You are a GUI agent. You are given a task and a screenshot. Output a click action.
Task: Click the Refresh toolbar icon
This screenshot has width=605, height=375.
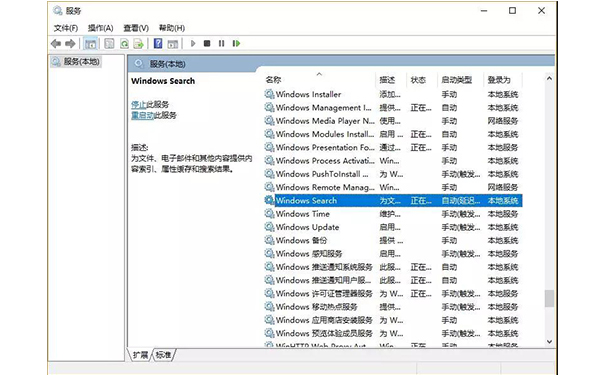pos(124,44)
